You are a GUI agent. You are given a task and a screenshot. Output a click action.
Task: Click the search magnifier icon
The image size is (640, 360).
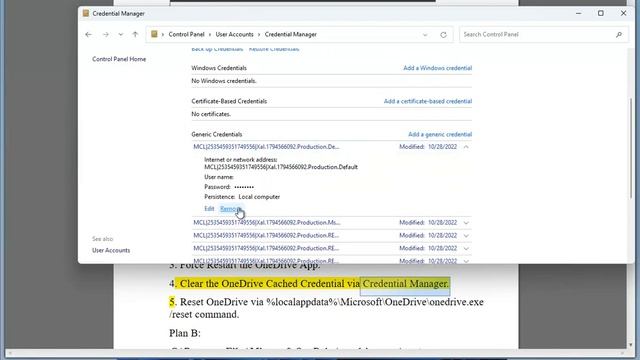pyautogui.click(x=619, y=35)
